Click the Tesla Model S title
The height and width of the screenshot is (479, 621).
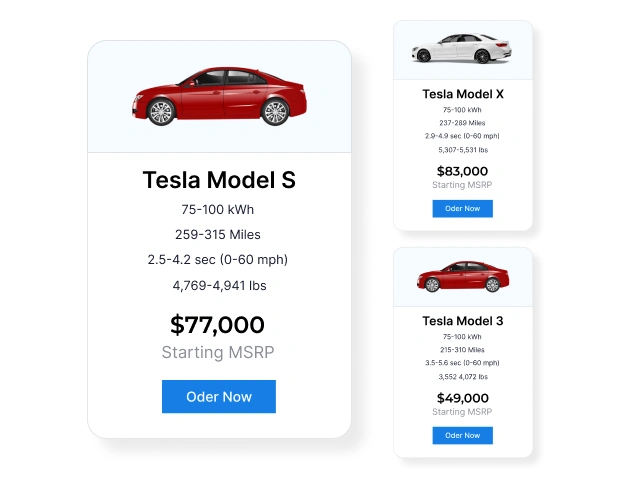click(219, 180)
